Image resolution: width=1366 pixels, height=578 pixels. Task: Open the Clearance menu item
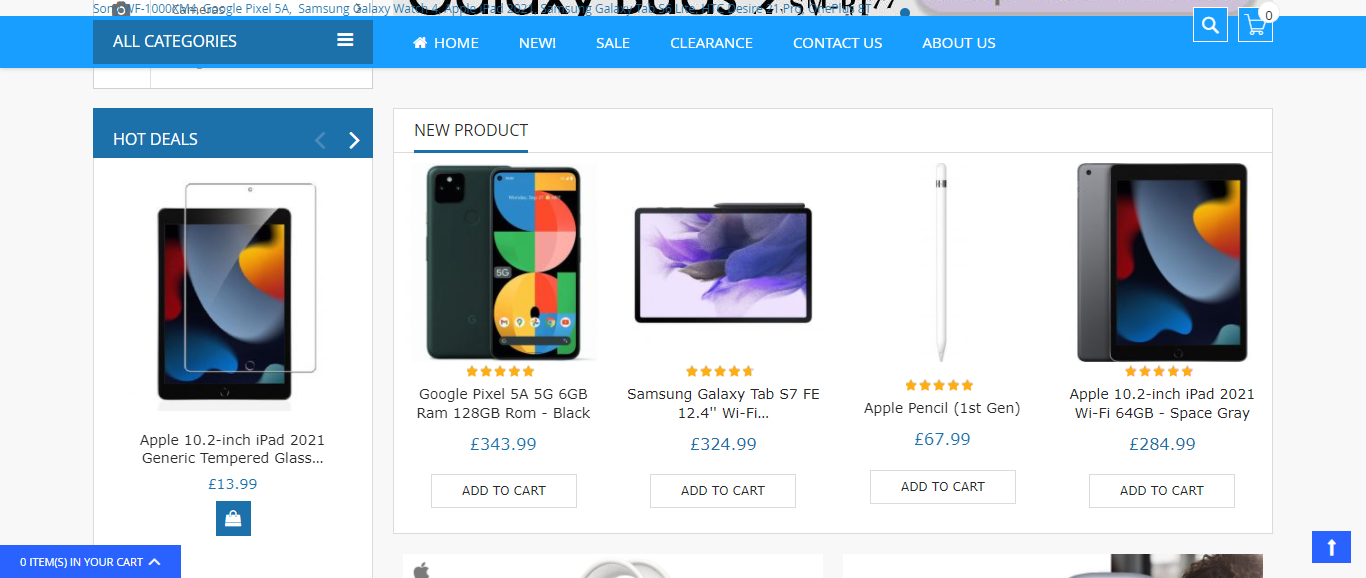tap(711, 43)
